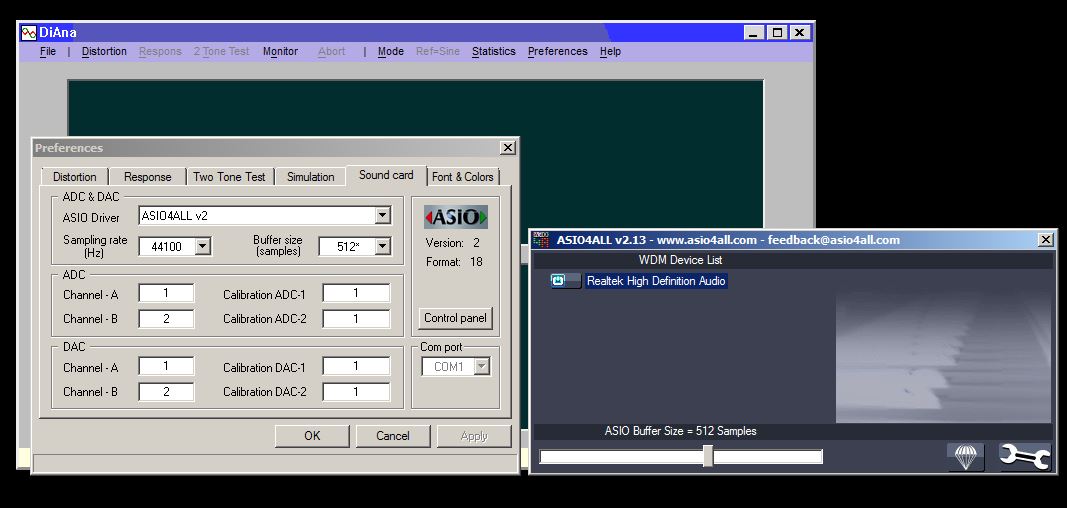Viewport: 1067px width, 508px height.
Task: Adjust the ASIO buffer size slider handle
Action: click(708, 456)
